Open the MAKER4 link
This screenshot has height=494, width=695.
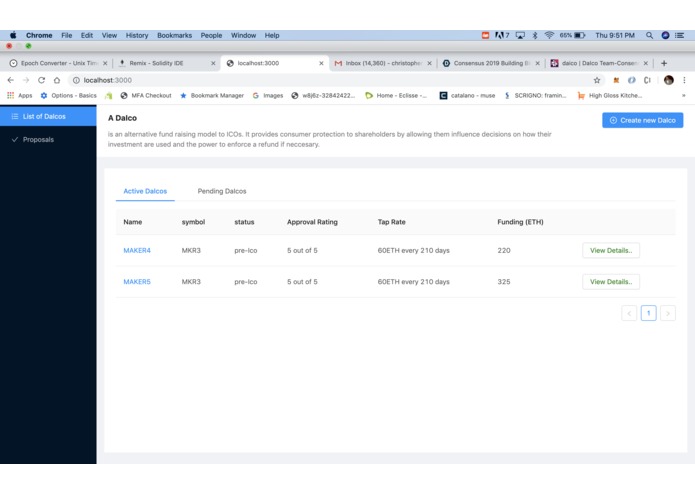click(x=137, y=250)
